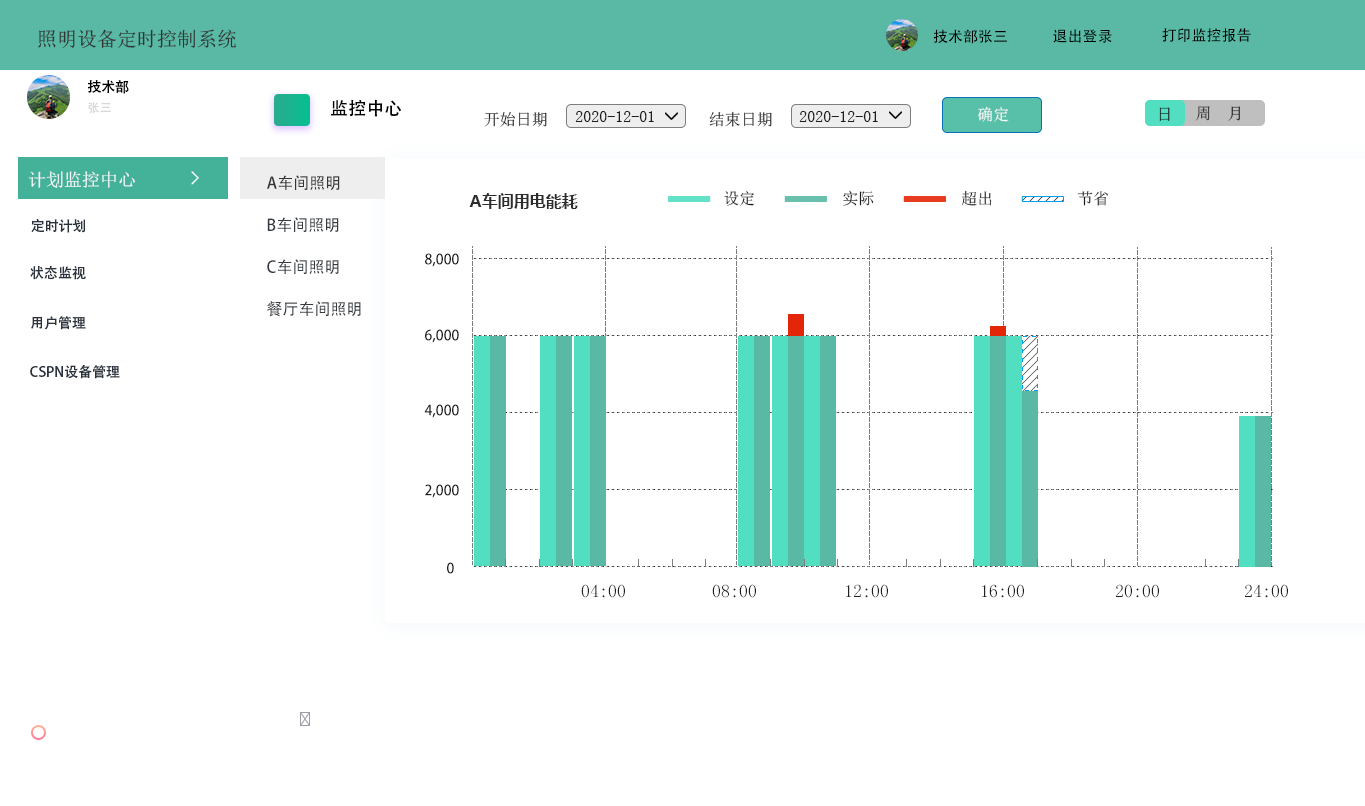The image size is (1365, 806).
Task: Click 打印监控报告 in the header
Action: 1207,35
